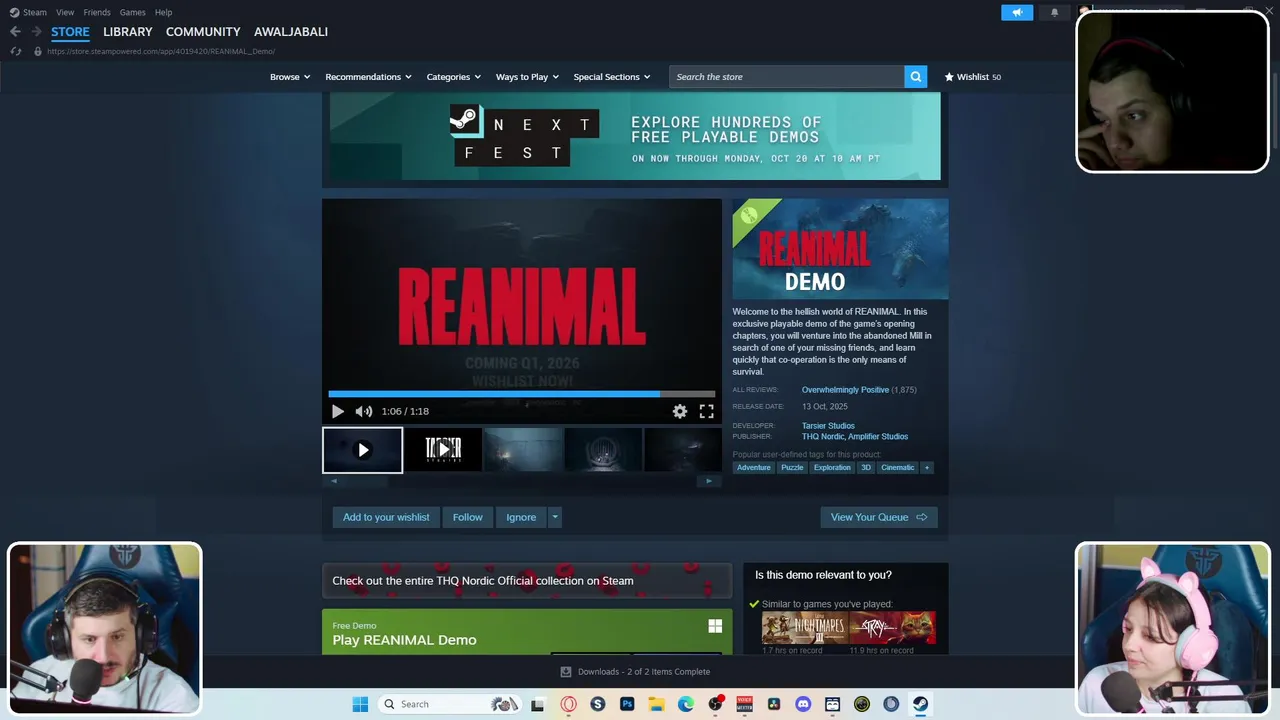Viewport: 1280px width, 720px height.
Task: Open the Next Fest demos banner
Action: click(x=635, y=136)
